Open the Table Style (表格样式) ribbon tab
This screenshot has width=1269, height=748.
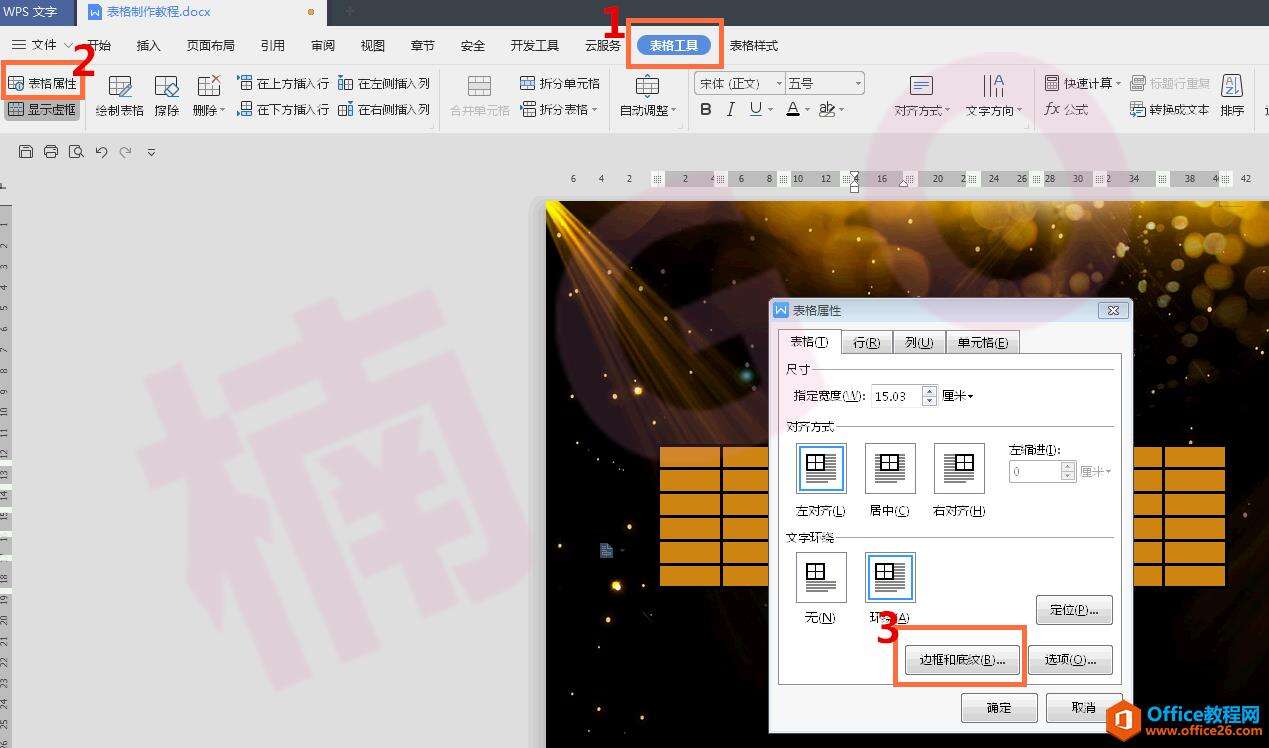(x=753, y=46)
